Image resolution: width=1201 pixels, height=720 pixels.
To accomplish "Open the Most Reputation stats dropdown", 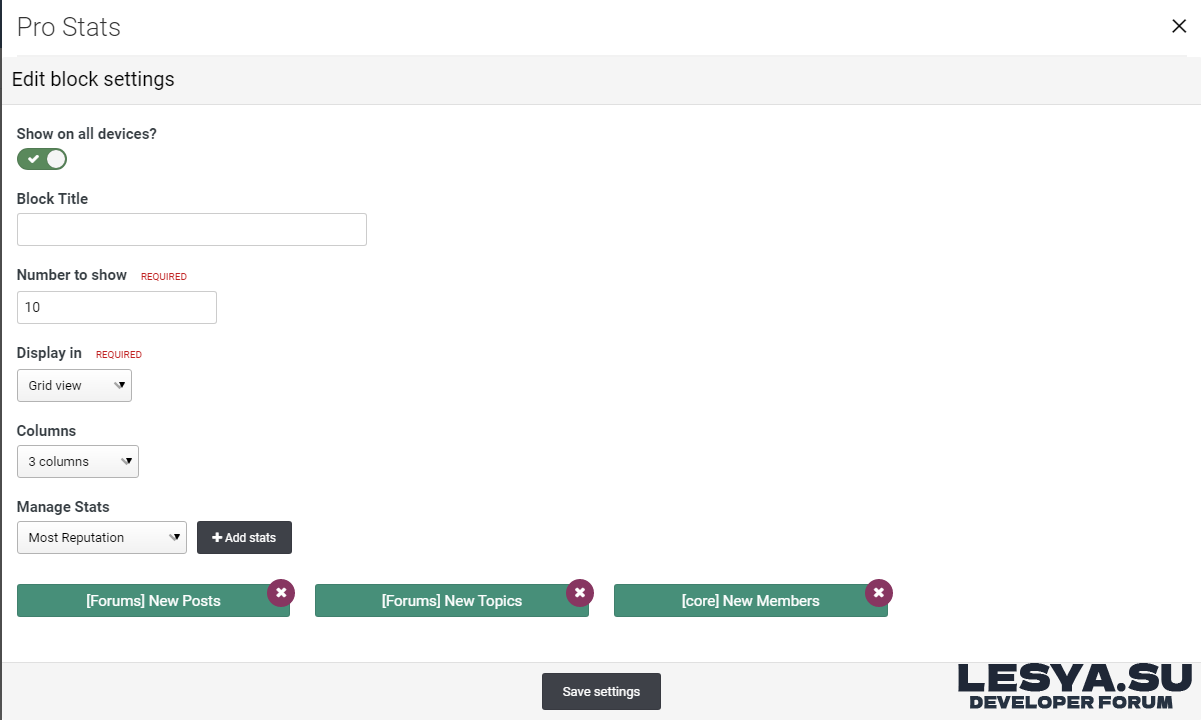I will coord(102,538).
